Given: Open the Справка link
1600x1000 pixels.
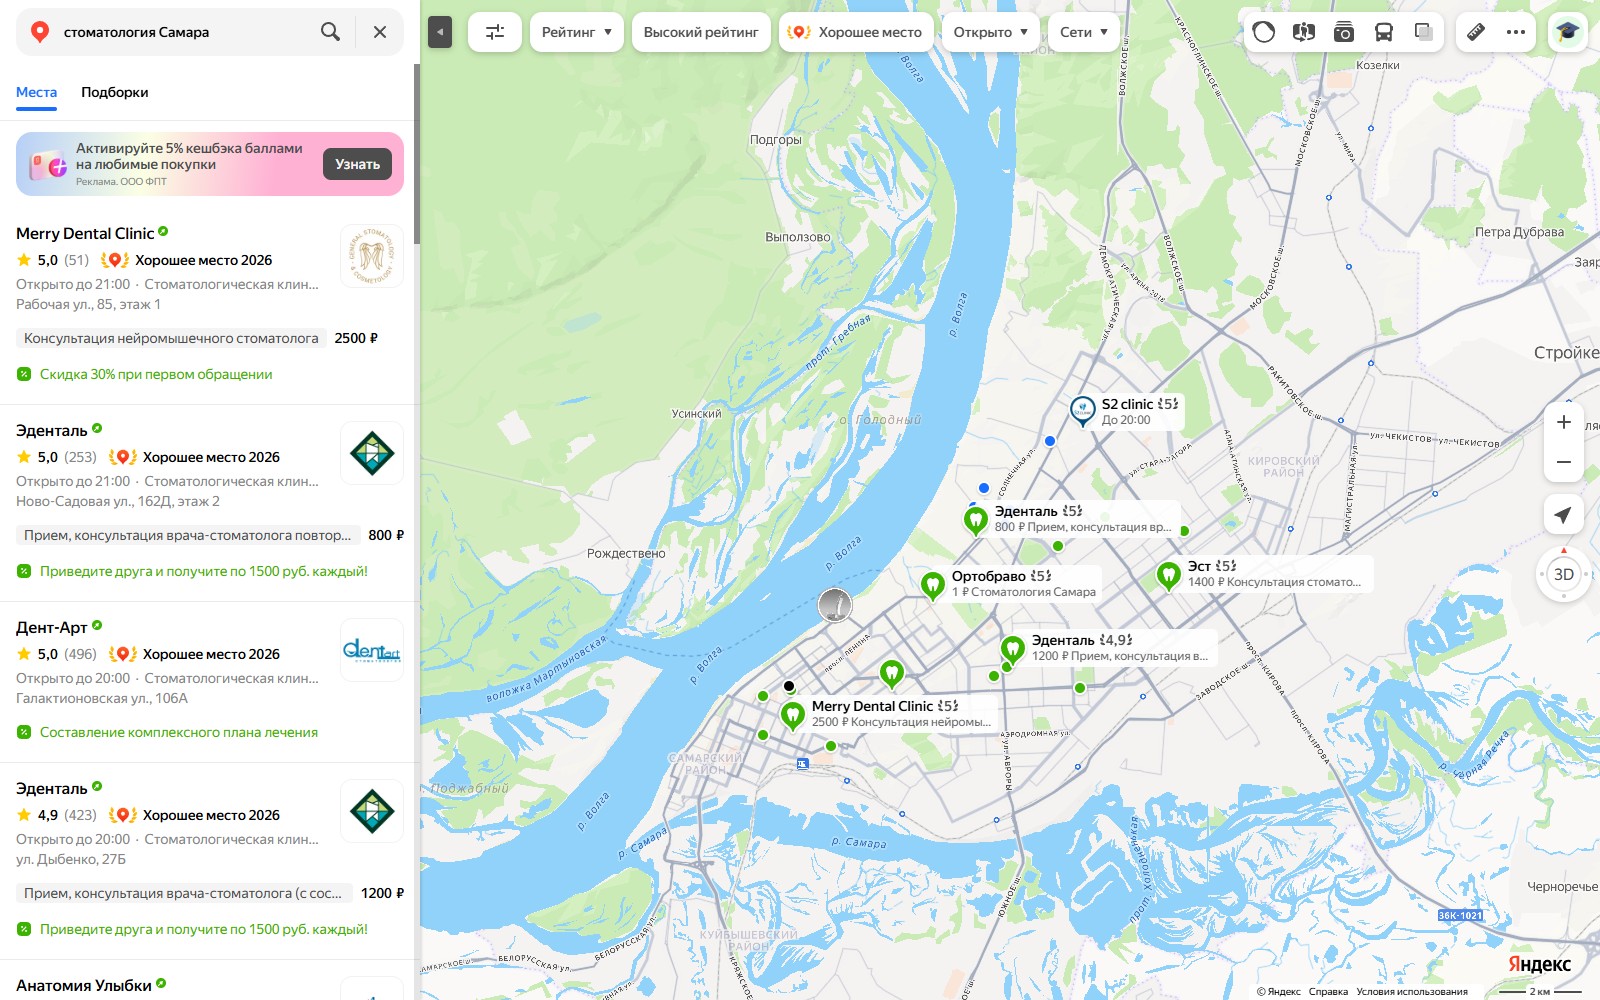Looking at the screenshot, I should pos(1328,992).
